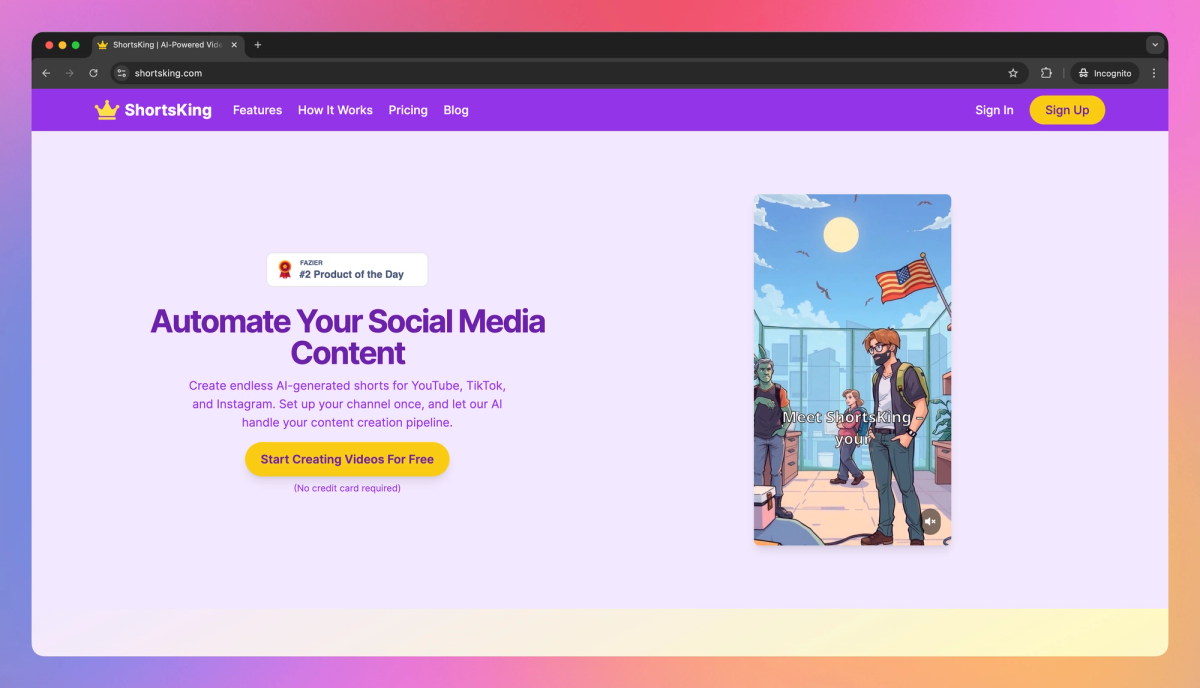Click the macOS yellow minimize button

tap(62, 45)
